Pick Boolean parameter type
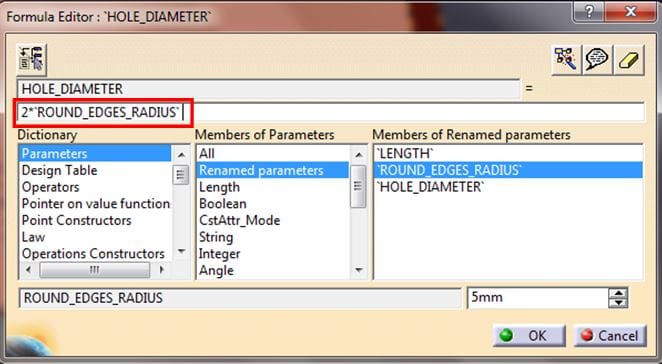The image size is (662, 364). click(x=223, y=204)
